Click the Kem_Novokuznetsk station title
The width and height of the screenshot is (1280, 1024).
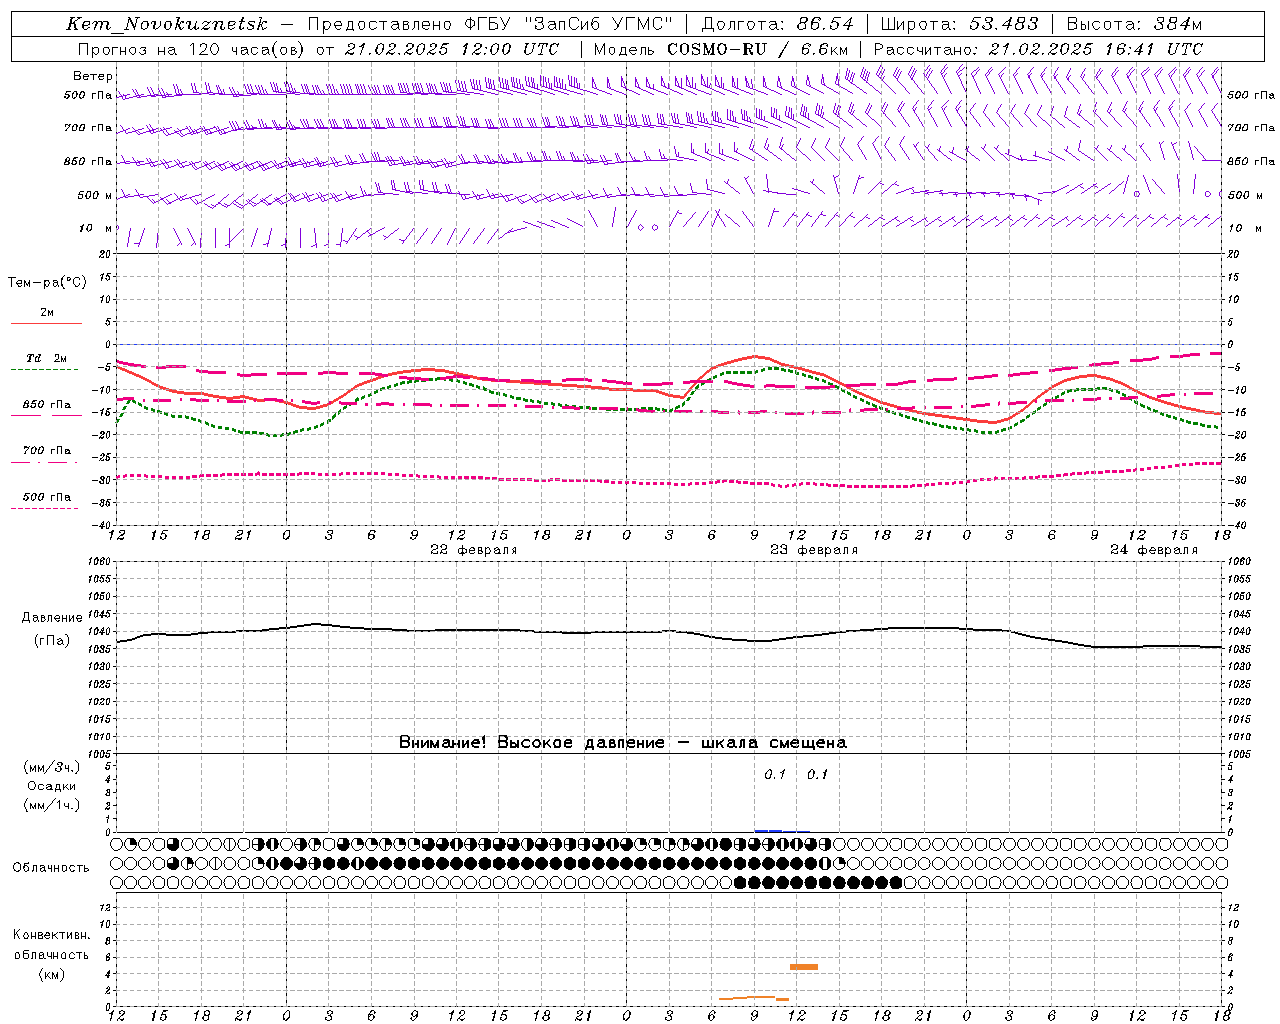(x=167, y=24)
